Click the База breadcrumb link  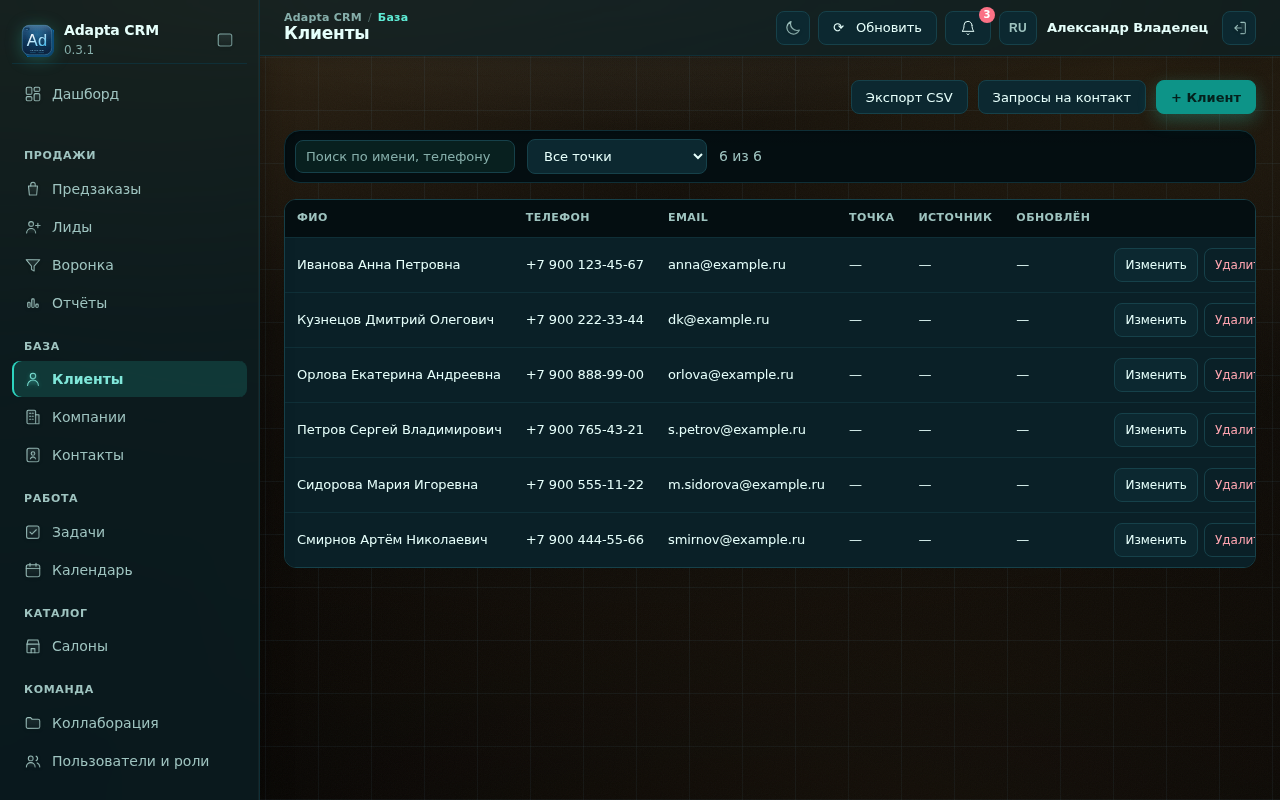[x=393, y=17]
